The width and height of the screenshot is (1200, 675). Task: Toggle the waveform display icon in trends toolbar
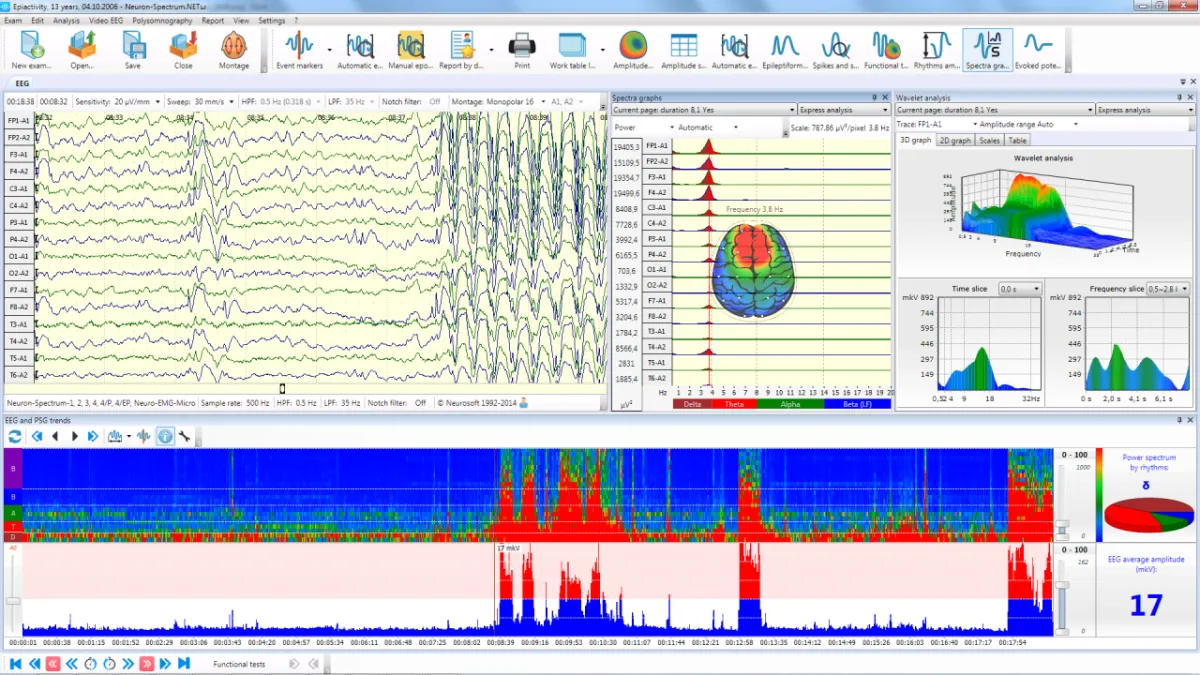click(x=144, y=437)
